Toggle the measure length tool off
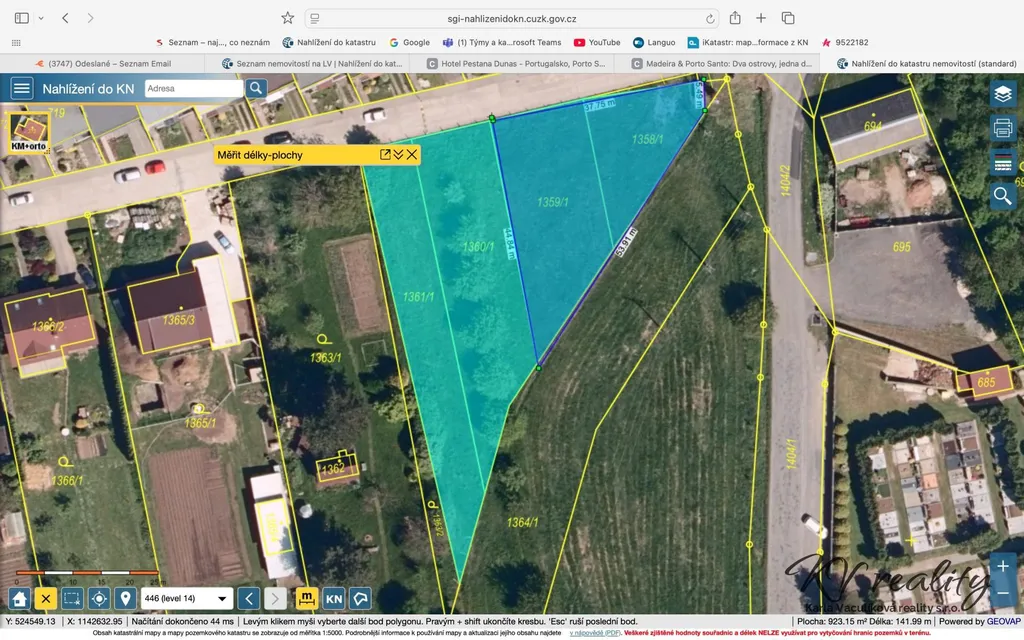 point(306,598)
